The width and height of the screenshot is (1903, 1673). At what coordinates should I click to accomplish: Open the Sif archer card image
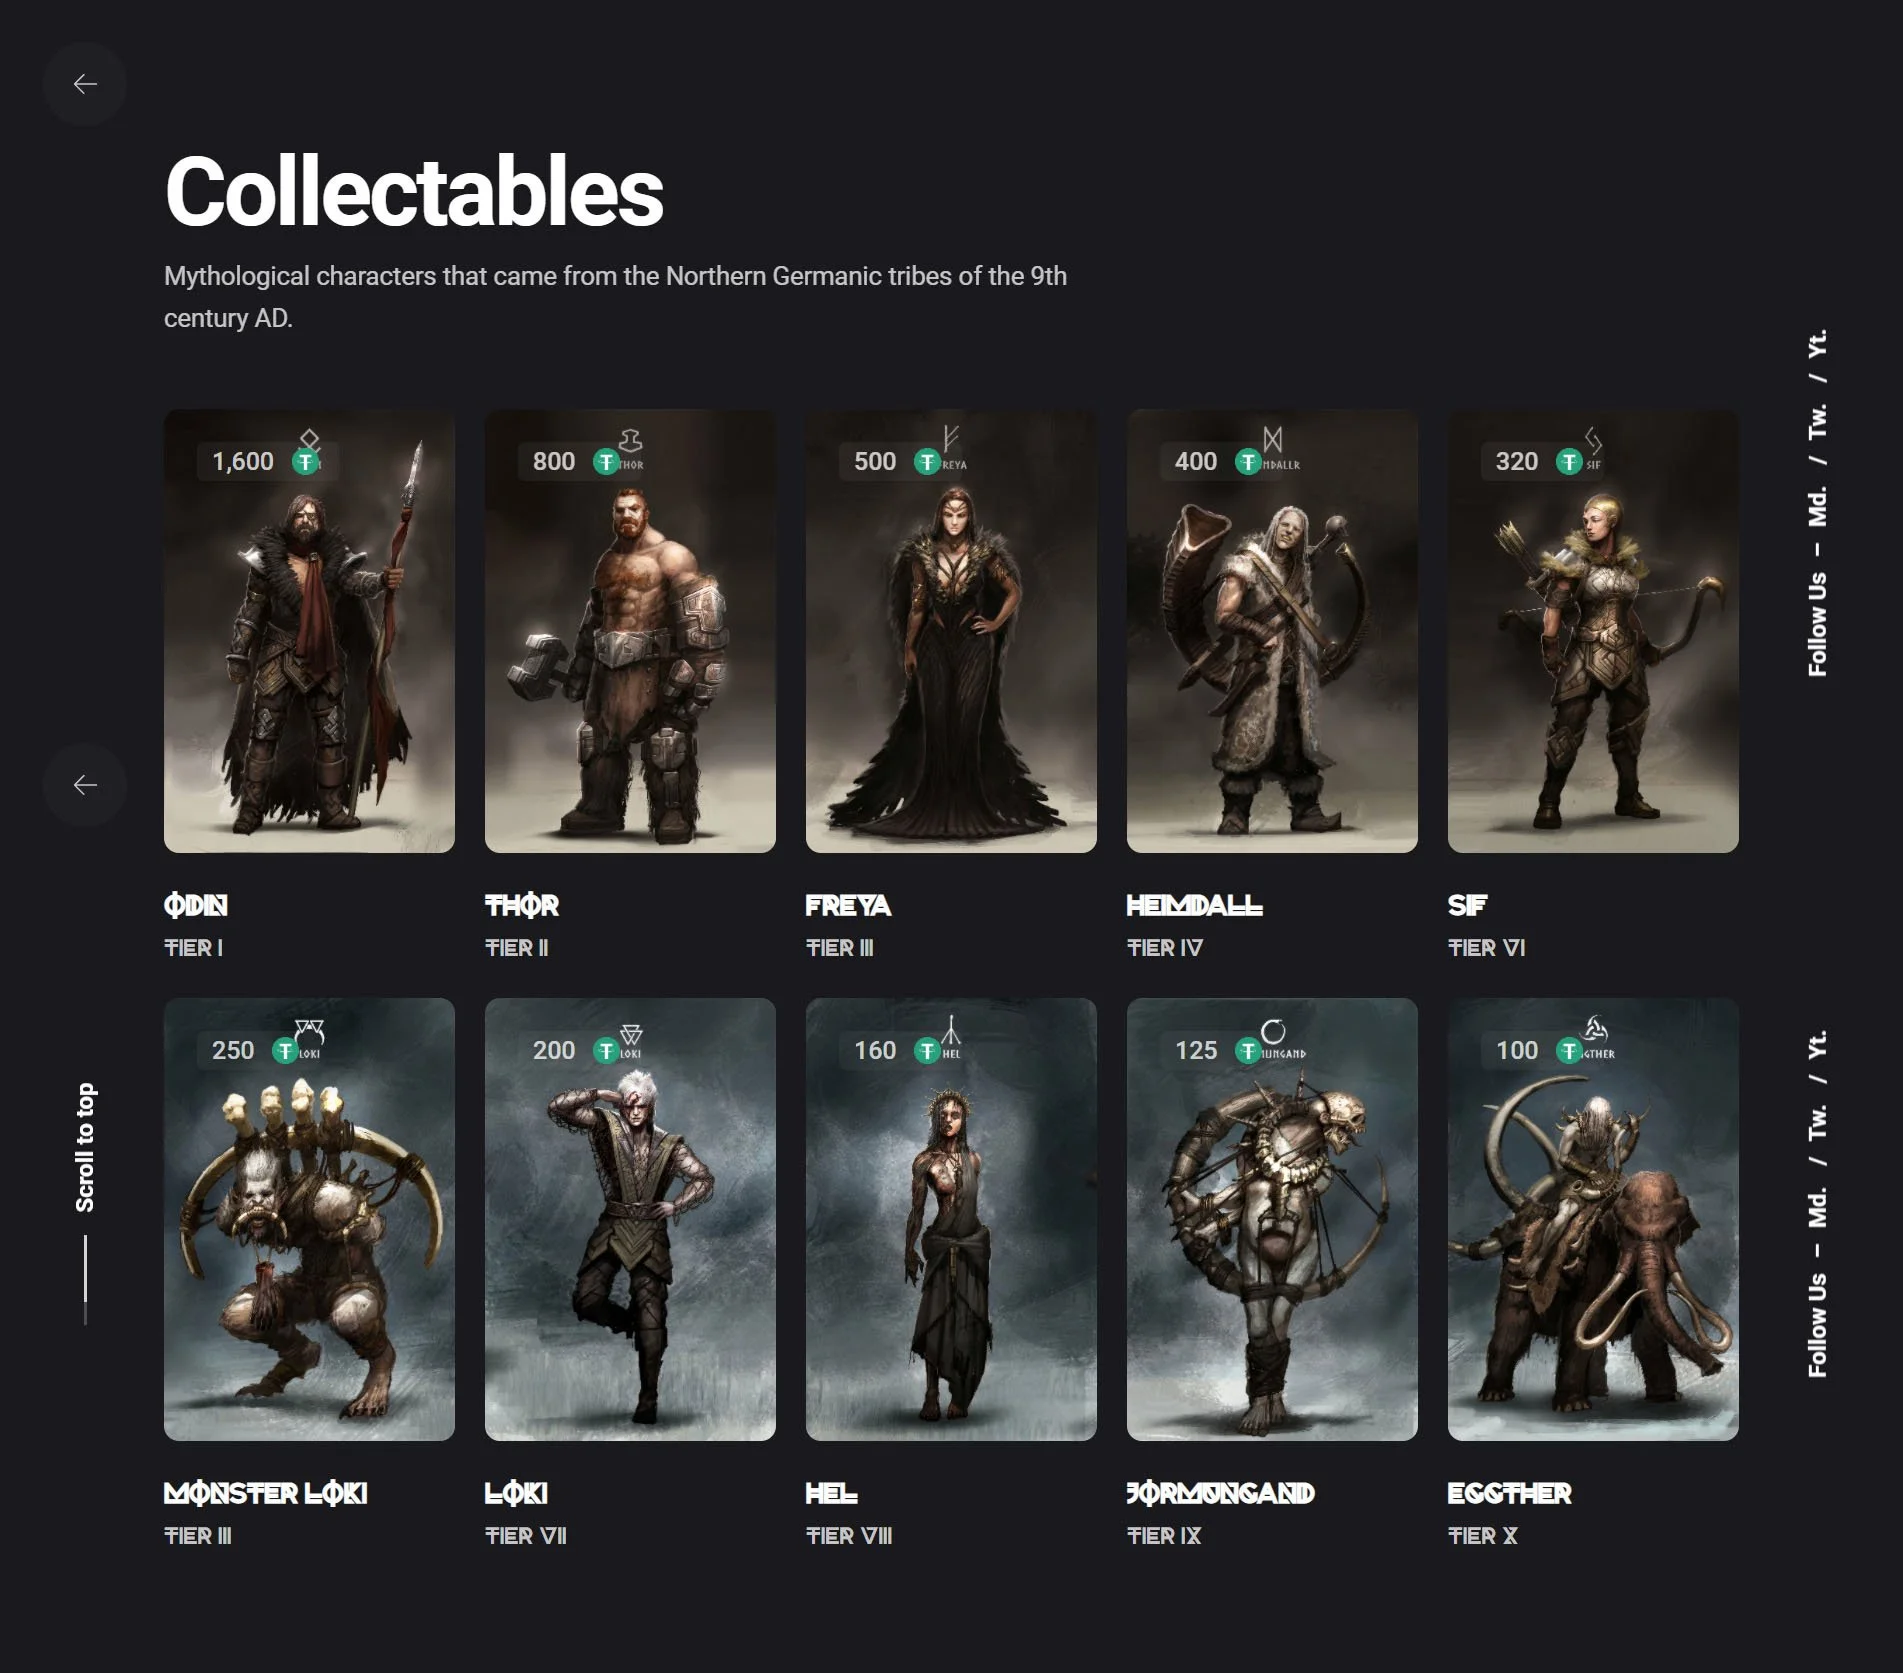pyautogui.click(x=1593, y=631)
